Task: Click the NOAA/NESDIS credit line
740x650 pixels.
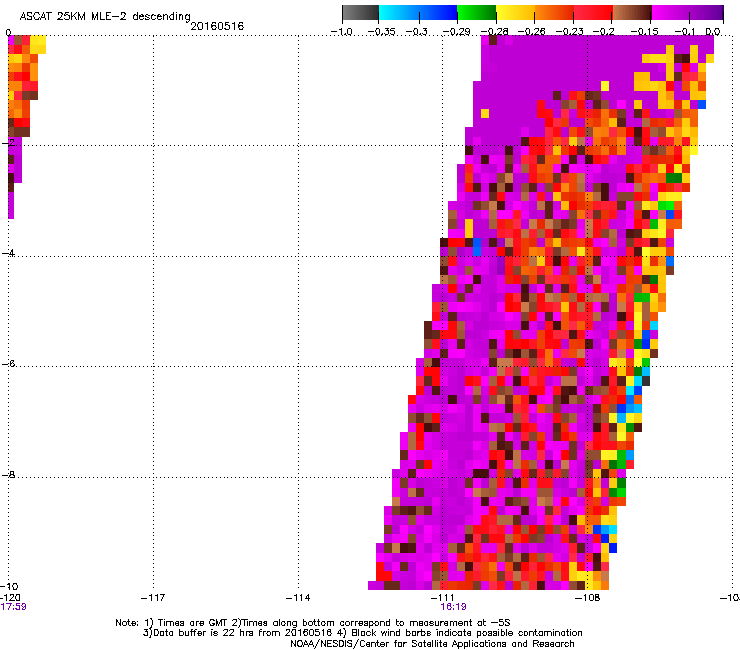Action: 432,644
